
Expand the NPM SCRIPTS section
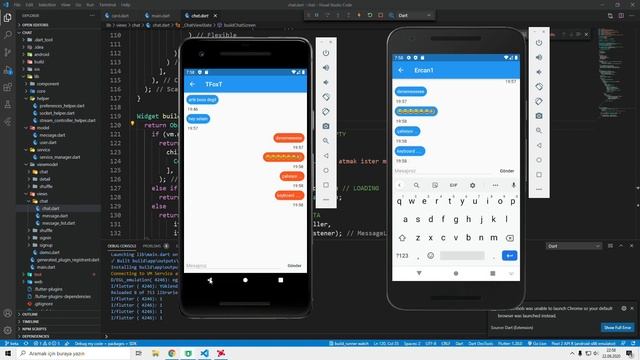click(x=34, y=329)
